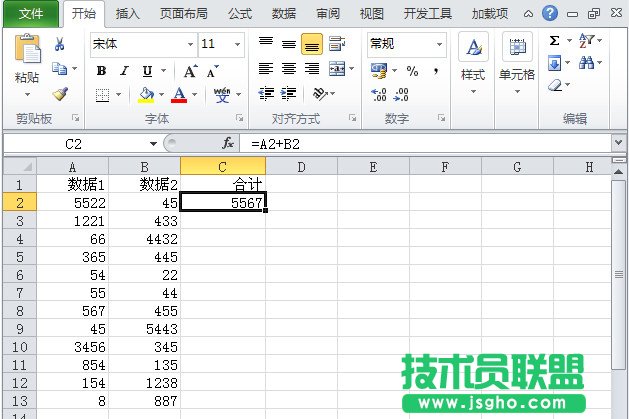The height and width of the screenshot is (419, 629).
Task: Click Fill down arrow icon
Action: (x=554, y=63)
